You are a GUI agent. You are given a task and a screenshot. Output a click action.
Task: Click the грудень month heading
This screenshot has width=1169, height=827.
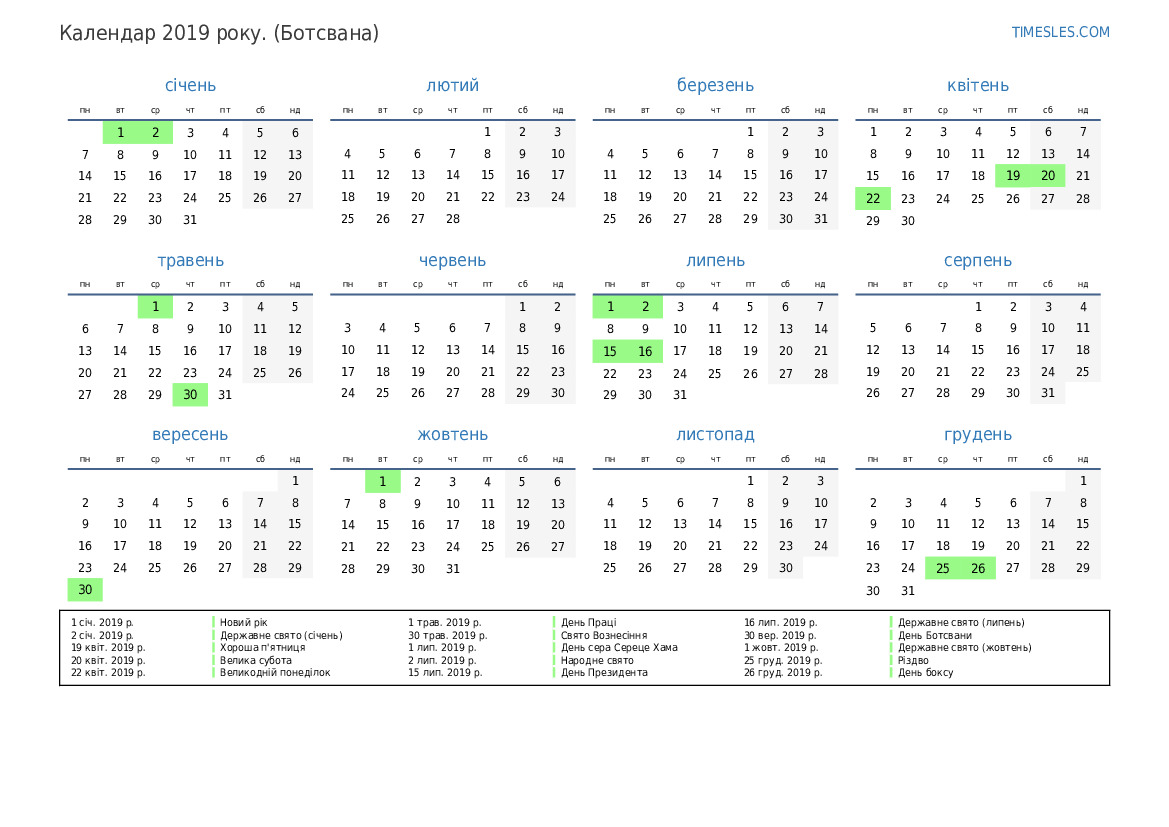[x=977, y=435]
